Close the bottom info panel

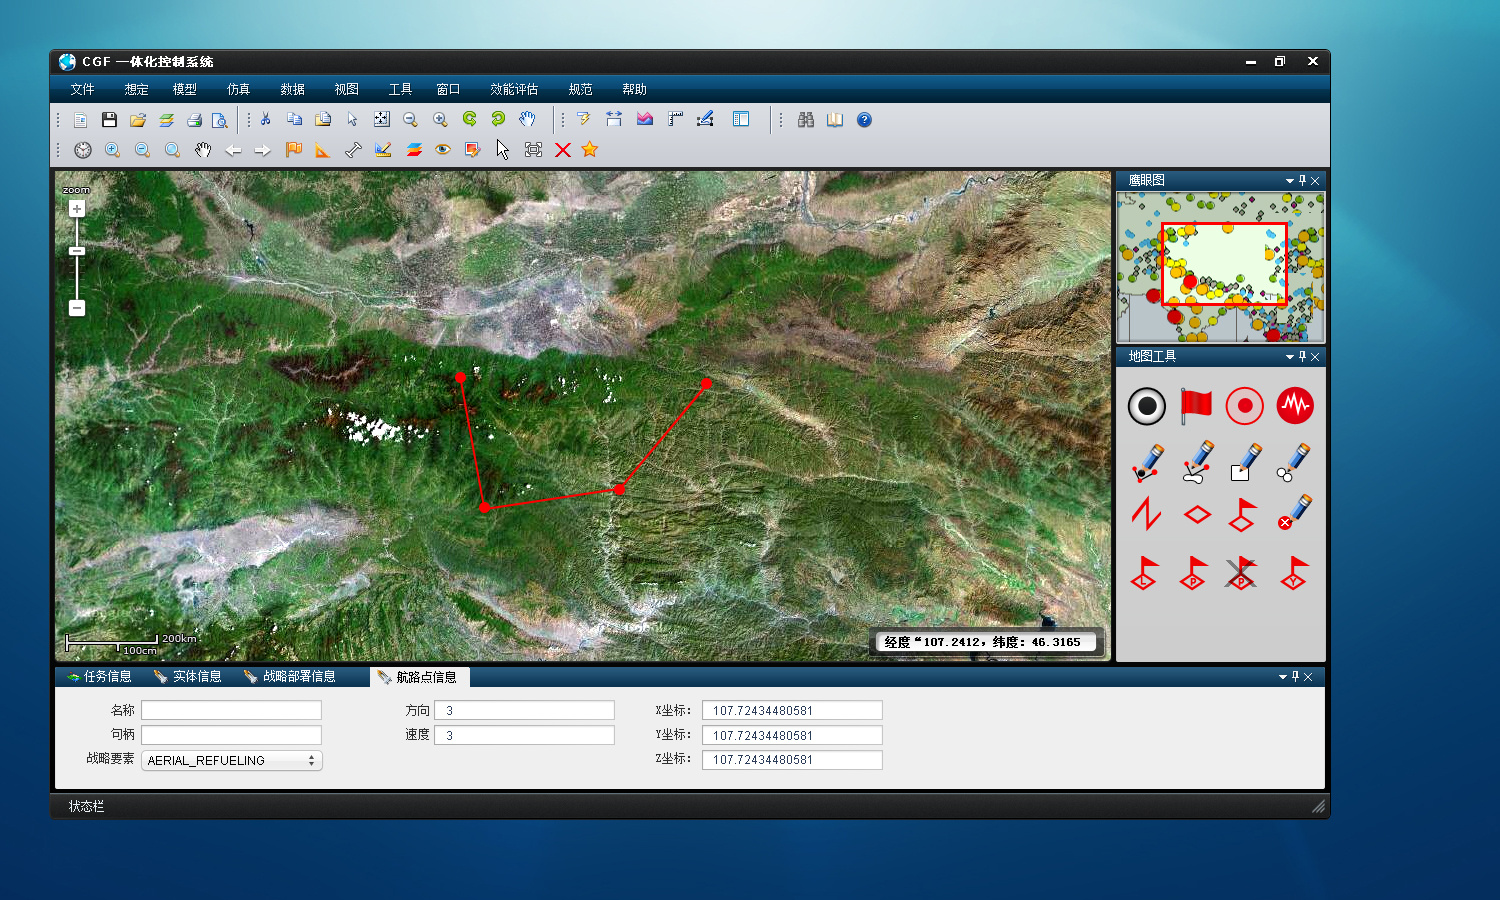pyautogui.click(x=1308, y=677)
